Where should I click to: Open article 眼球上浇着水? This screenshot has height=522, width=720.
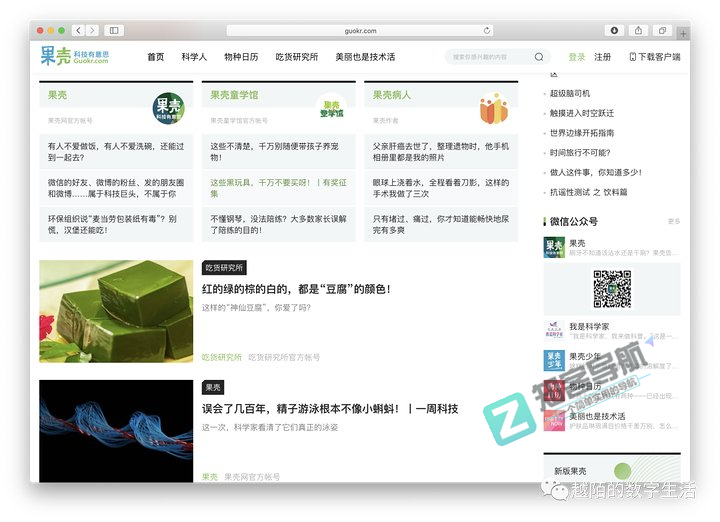tap(441, 188)
